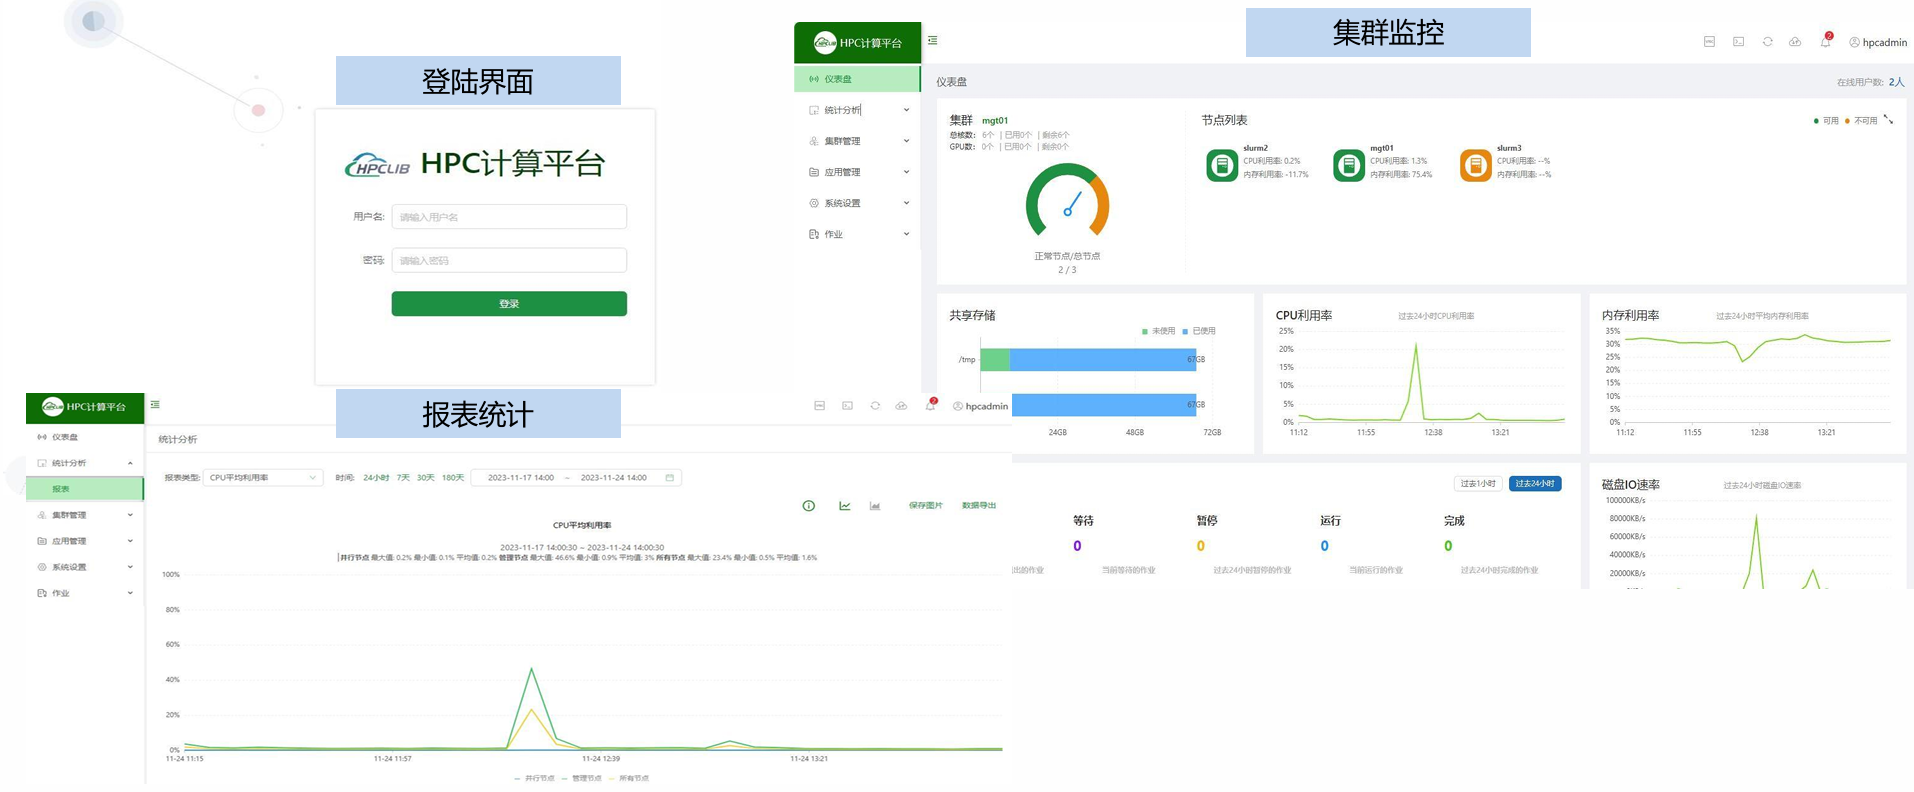1914x792 pixels.
Task: Click the 用户名 input field
Action: (x=508, y=217)
